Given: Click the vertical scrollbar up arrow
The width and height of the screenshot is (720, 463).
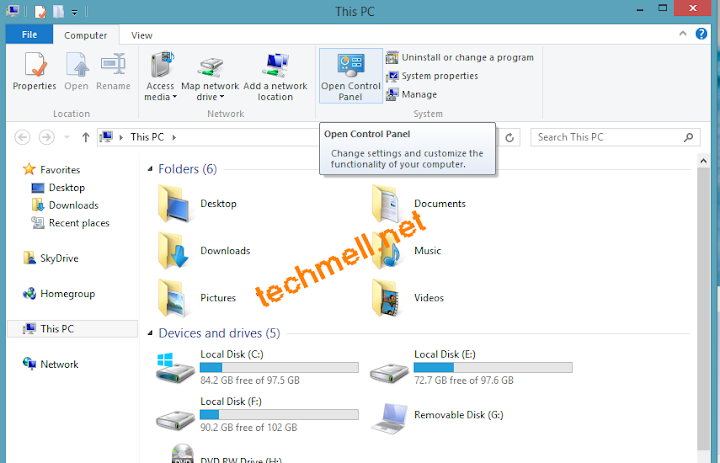Looking at the screenshot, I should [703, 161].
